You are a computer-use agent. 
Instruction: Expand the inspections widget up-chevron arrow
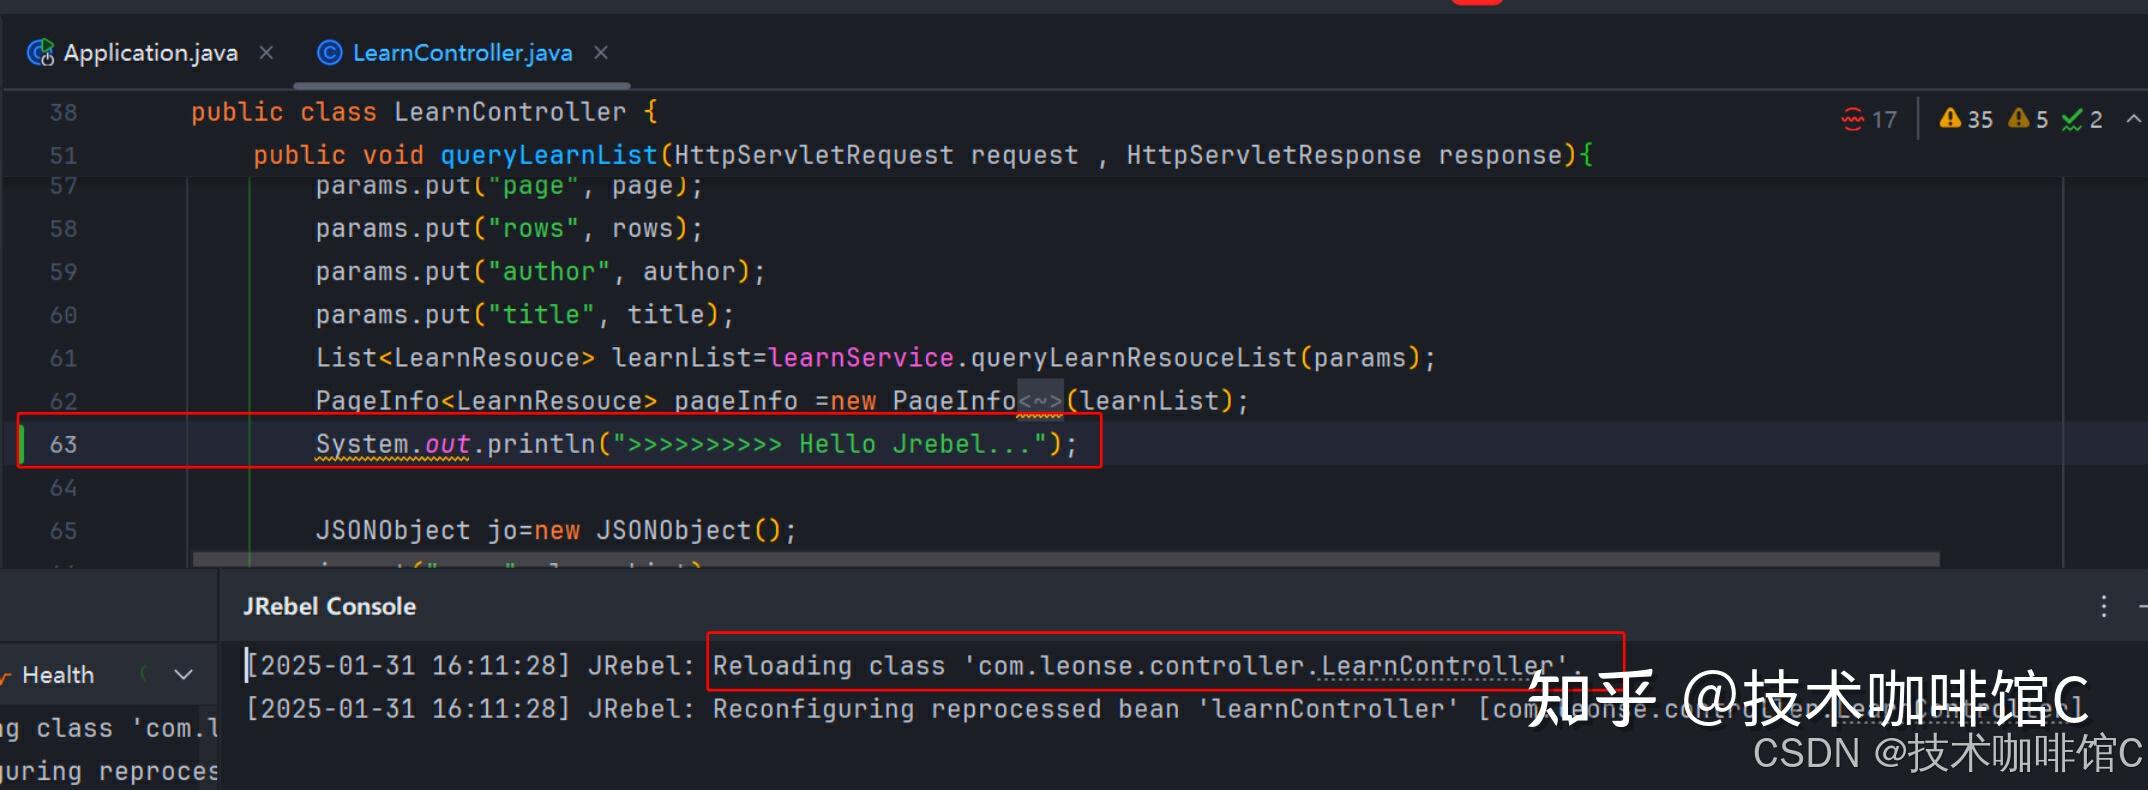[2133, 119]
